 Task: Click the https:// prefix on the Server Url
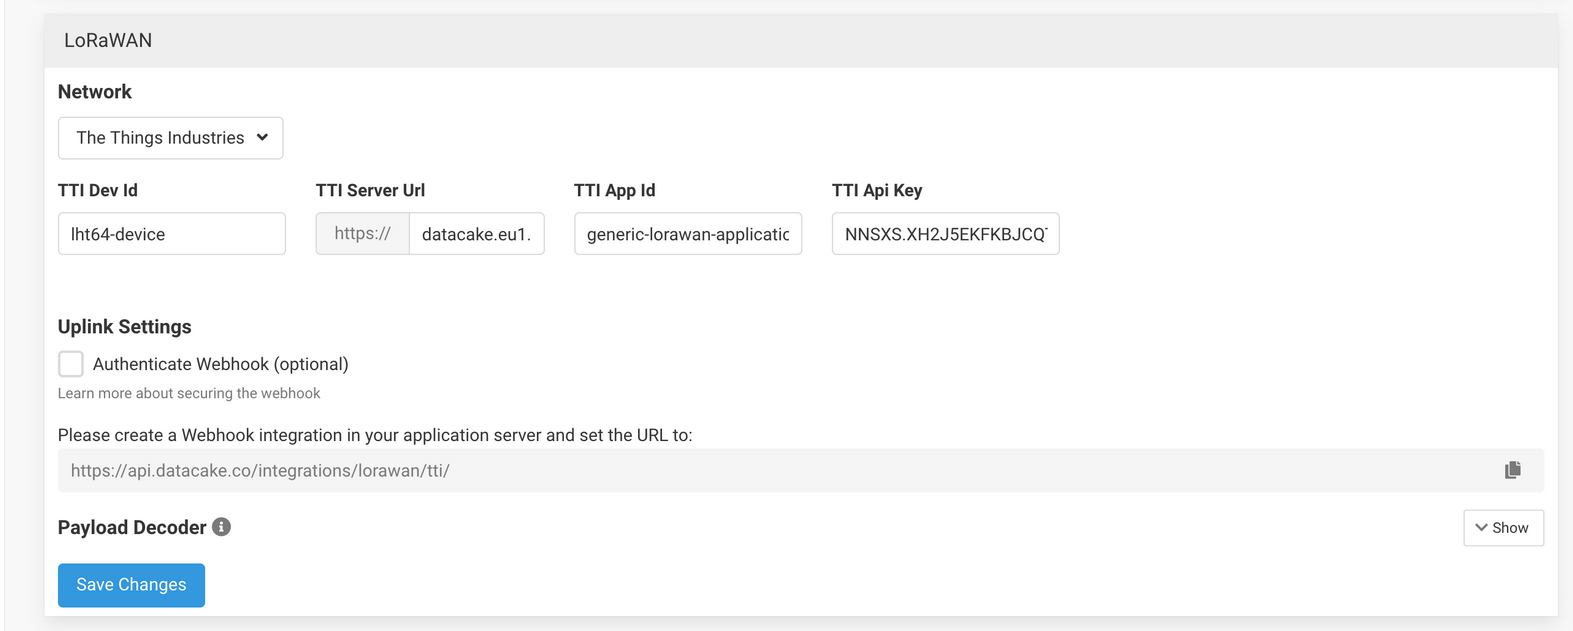[363, 233]
